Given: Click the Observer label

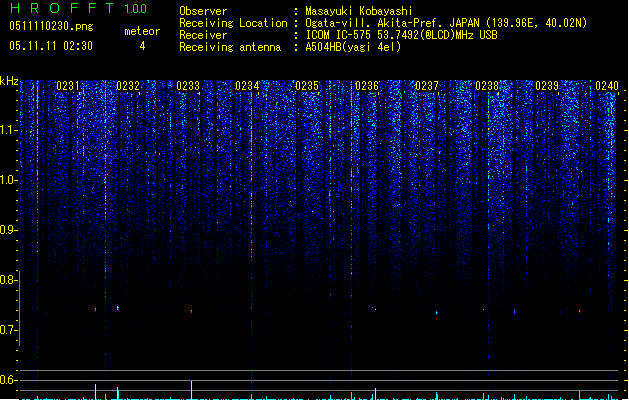Looking at the screenshot, I should pos(203,11).
